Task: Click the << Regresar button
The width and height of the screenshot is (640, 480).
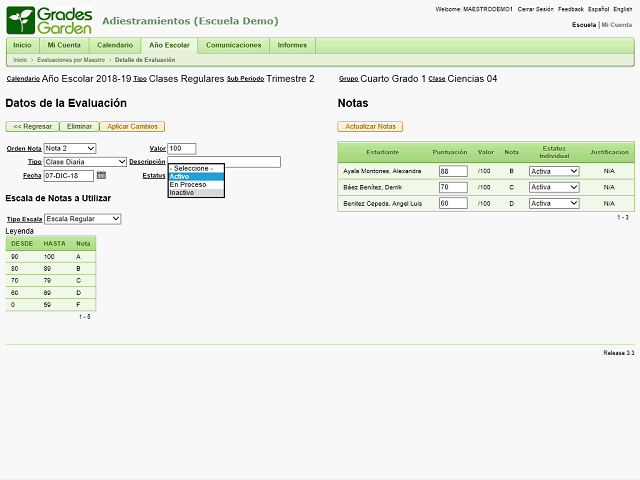Action: [x=33, y=127]
